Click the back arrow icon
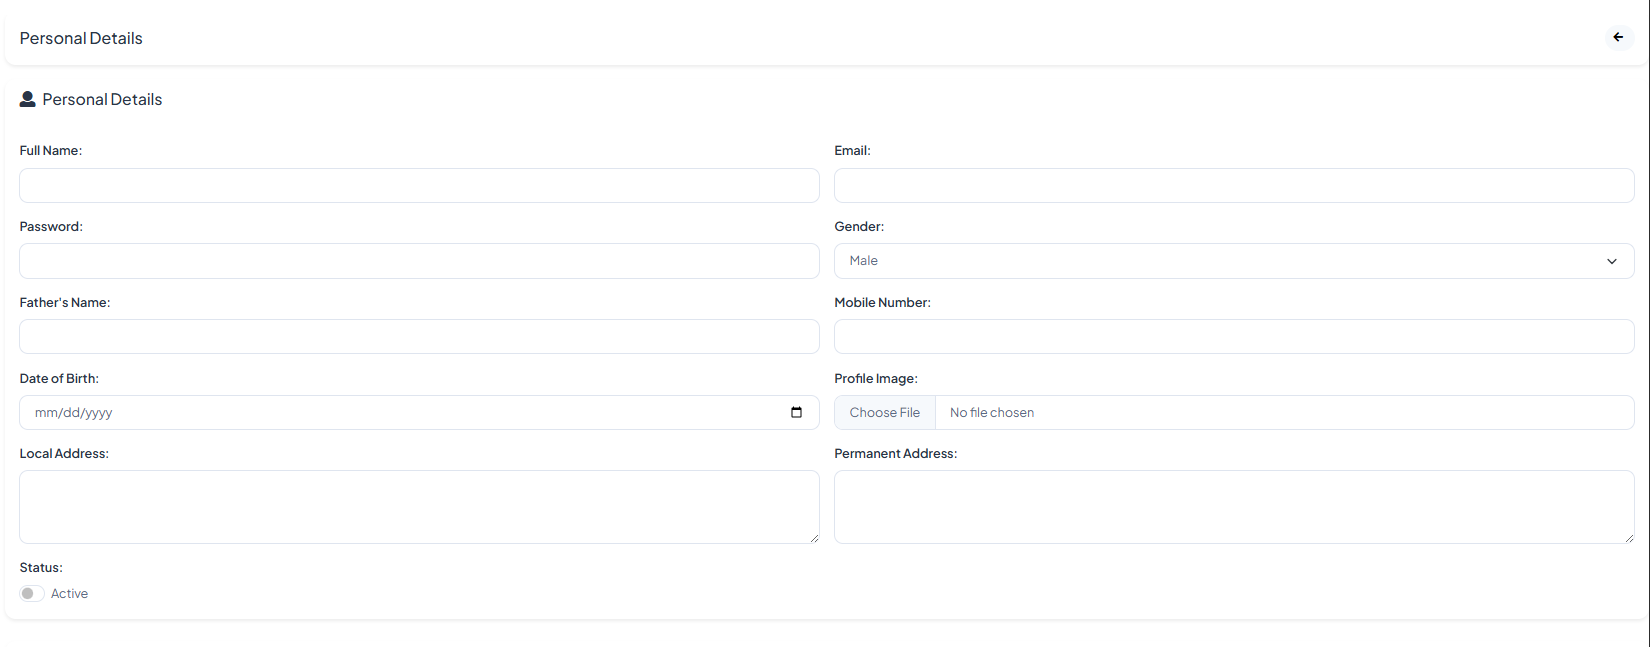 (x=1618, y=37)
